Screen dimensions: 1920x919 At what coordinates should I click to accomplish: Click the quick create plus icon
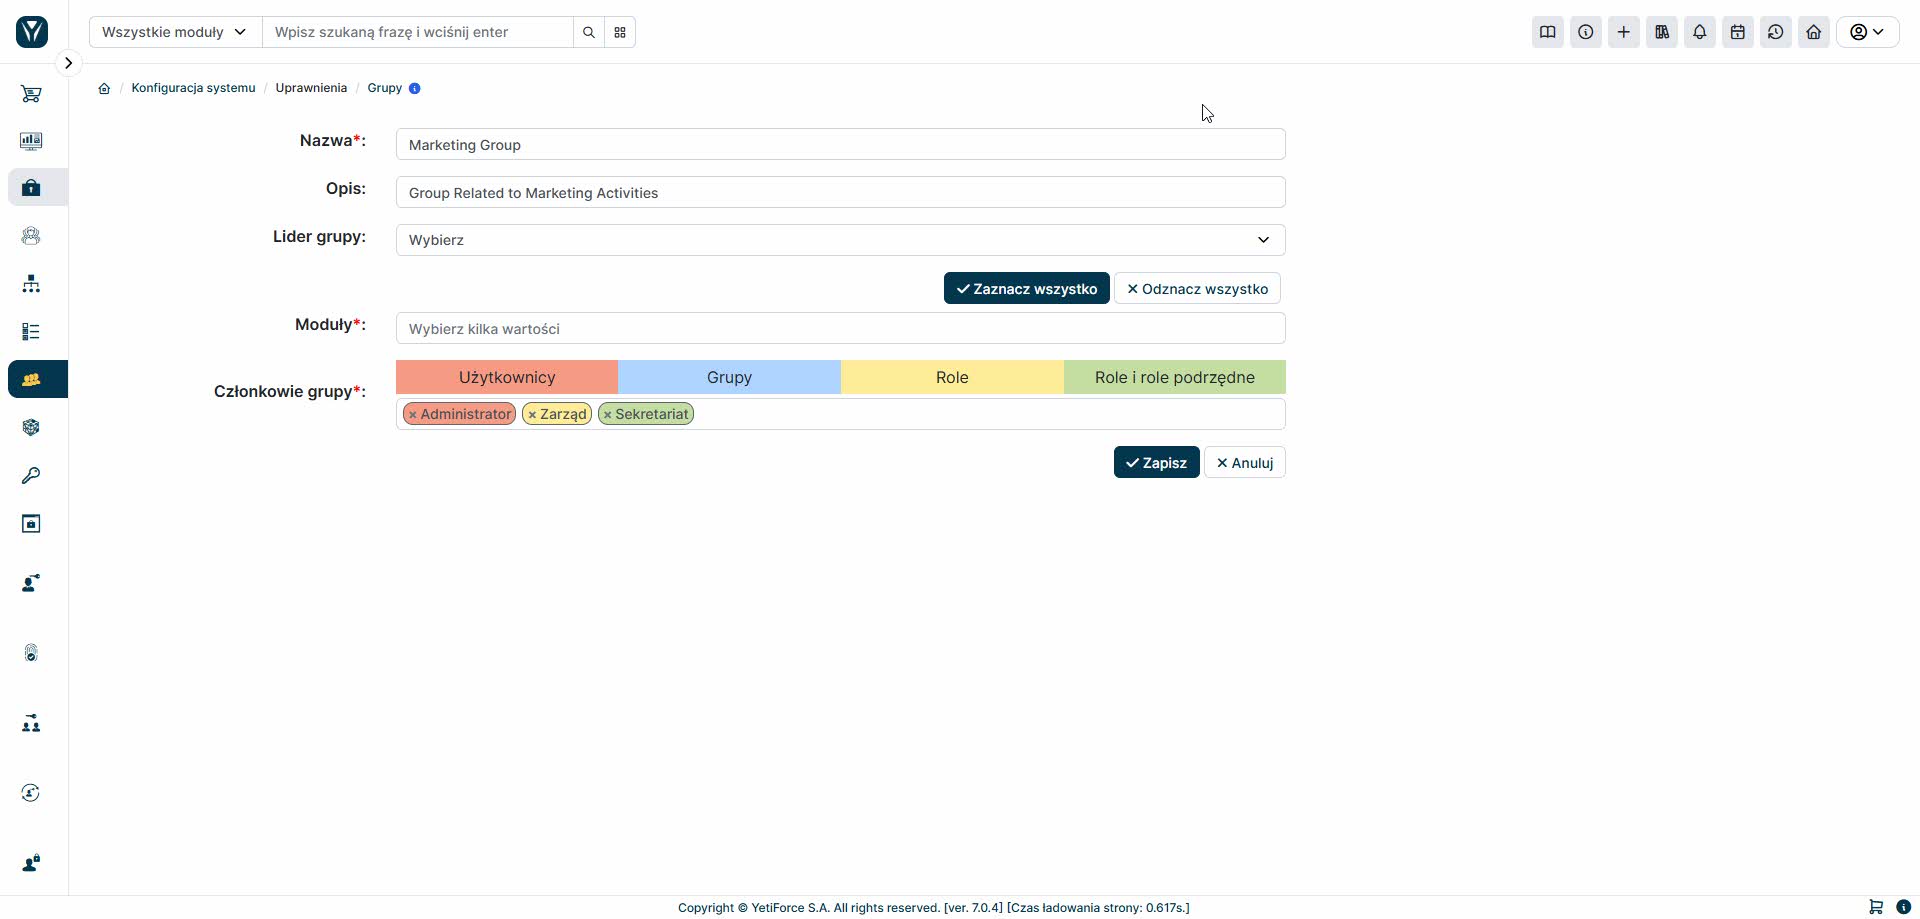[1624, 32]
